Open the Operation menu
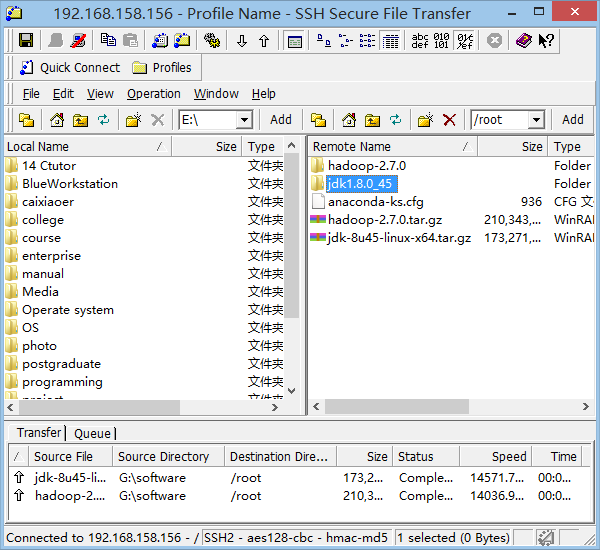Viewport: 600px width, 550px height. tap(154, 94)
